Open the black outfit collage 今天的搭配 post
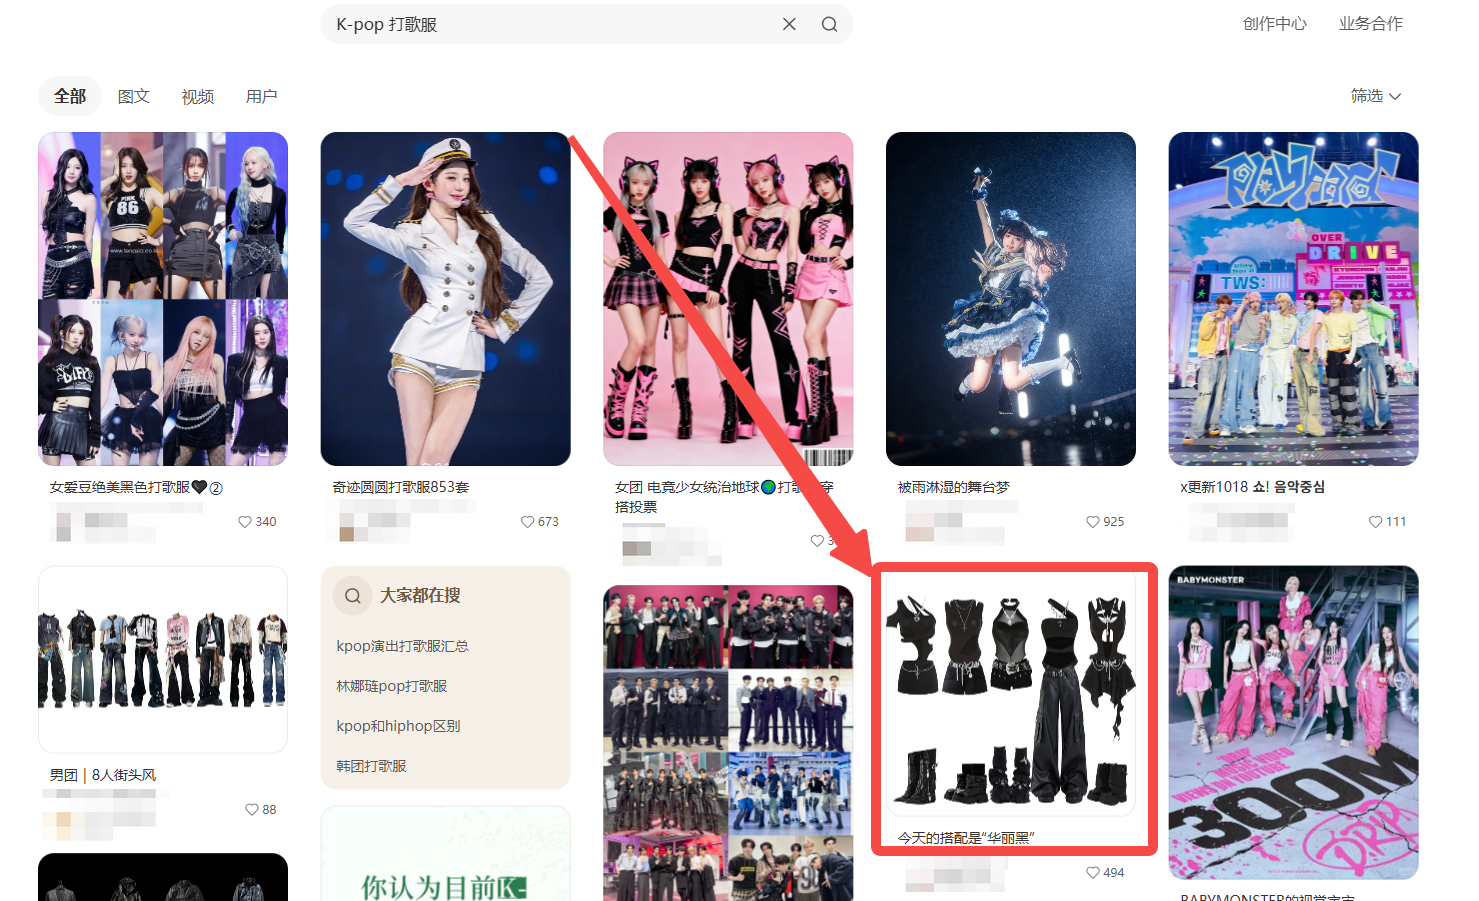1479x901 pixels. click(x=1011, y=695)
